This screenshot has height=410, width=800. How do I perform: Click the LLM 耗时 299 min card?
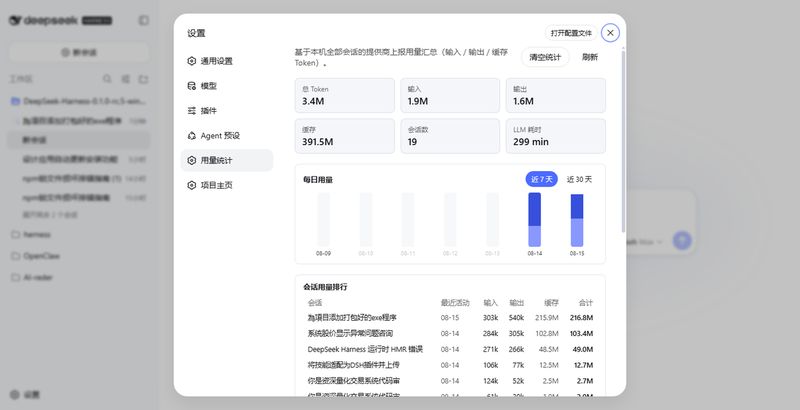(x=556, y=136)
